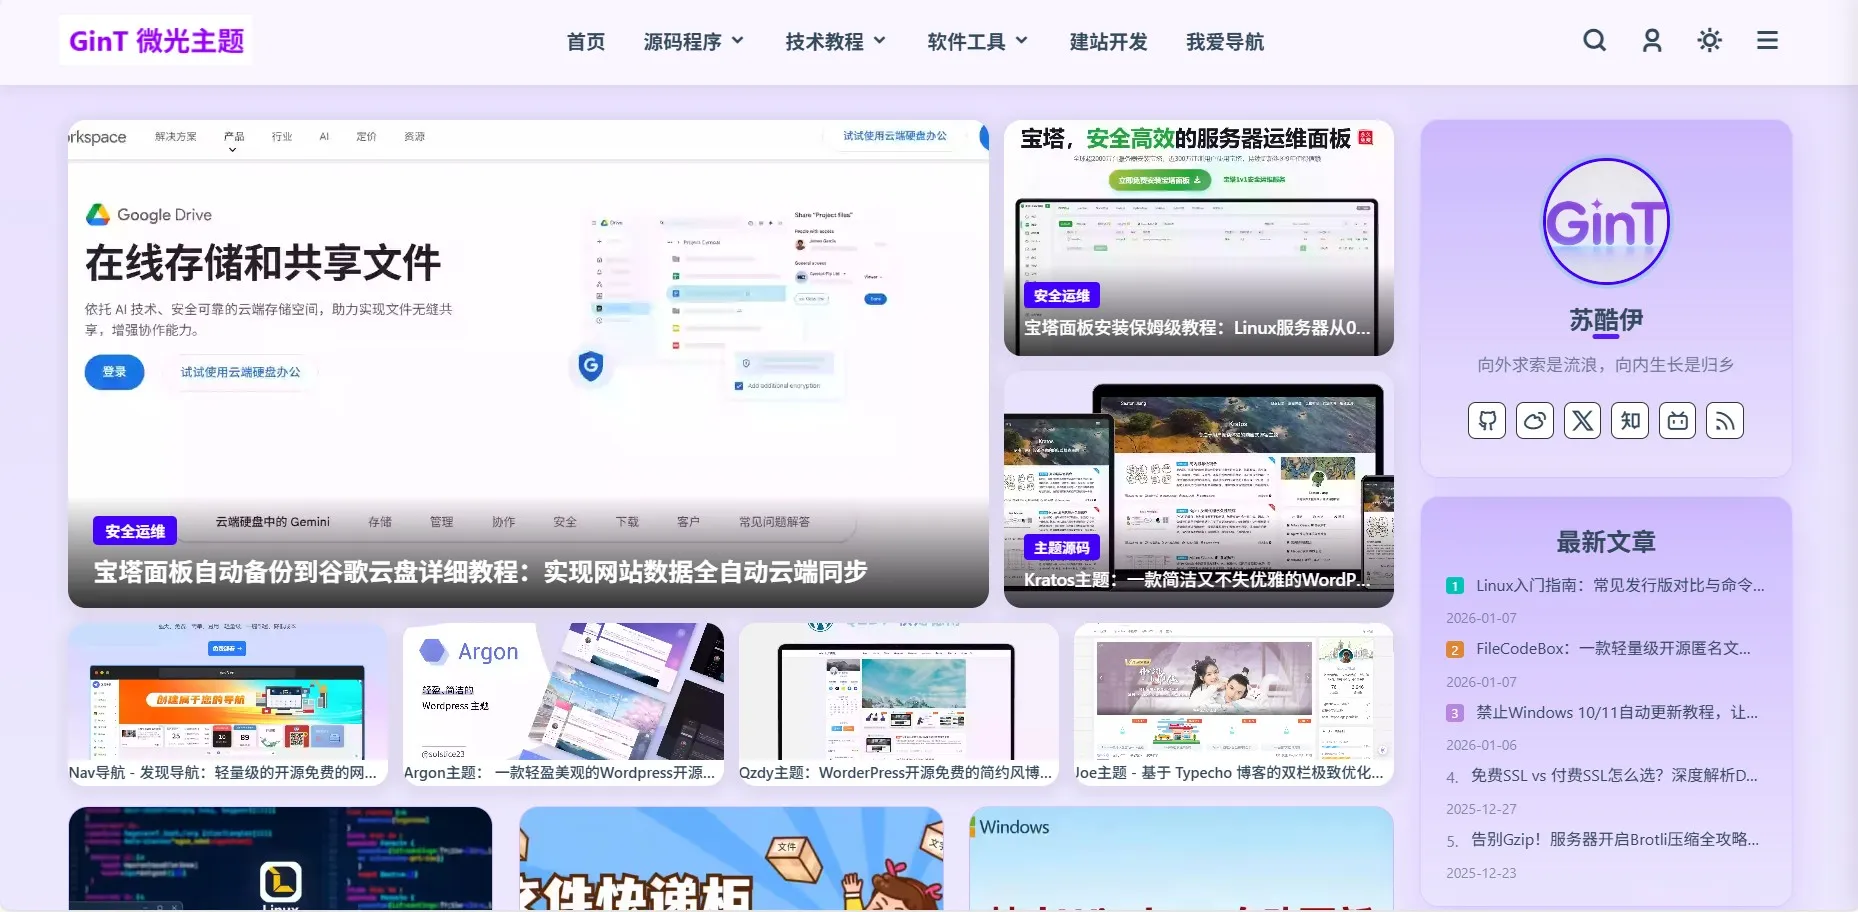The height and width of the screenshot is (912, 1858).
Task: Click rank badge 2 in latest articles
Action: point(1455,650)
